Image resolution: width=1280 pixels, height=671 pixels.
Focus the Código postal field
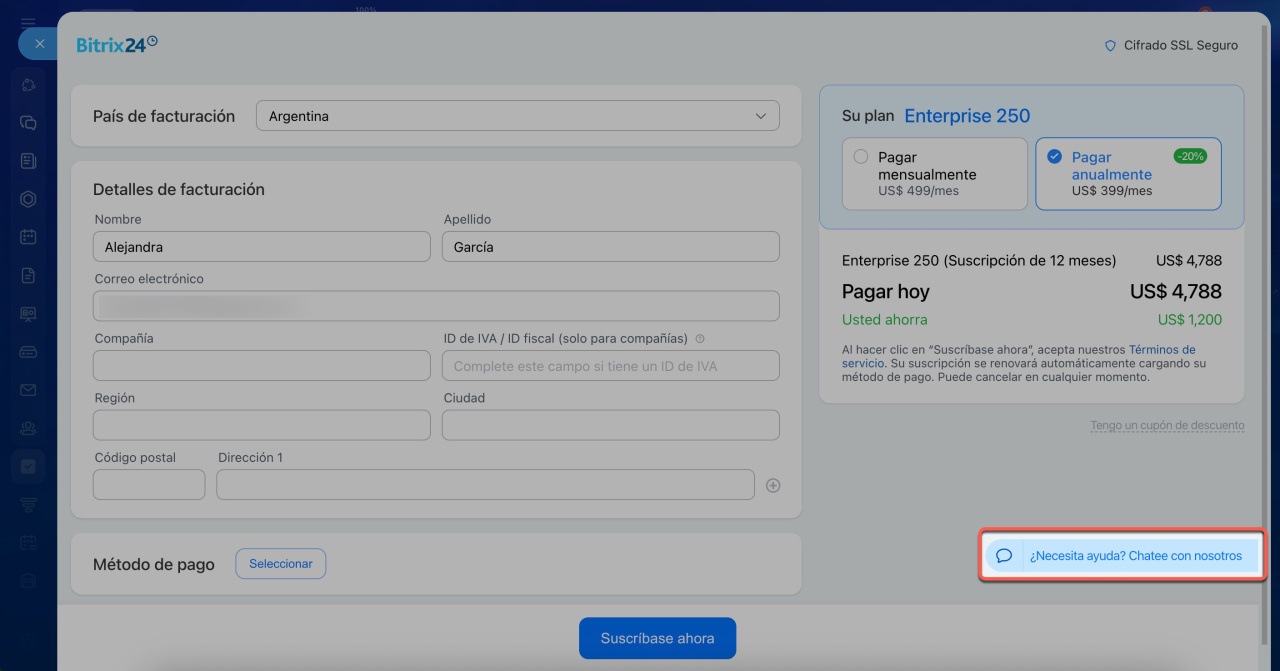click(x=148, y=485)
